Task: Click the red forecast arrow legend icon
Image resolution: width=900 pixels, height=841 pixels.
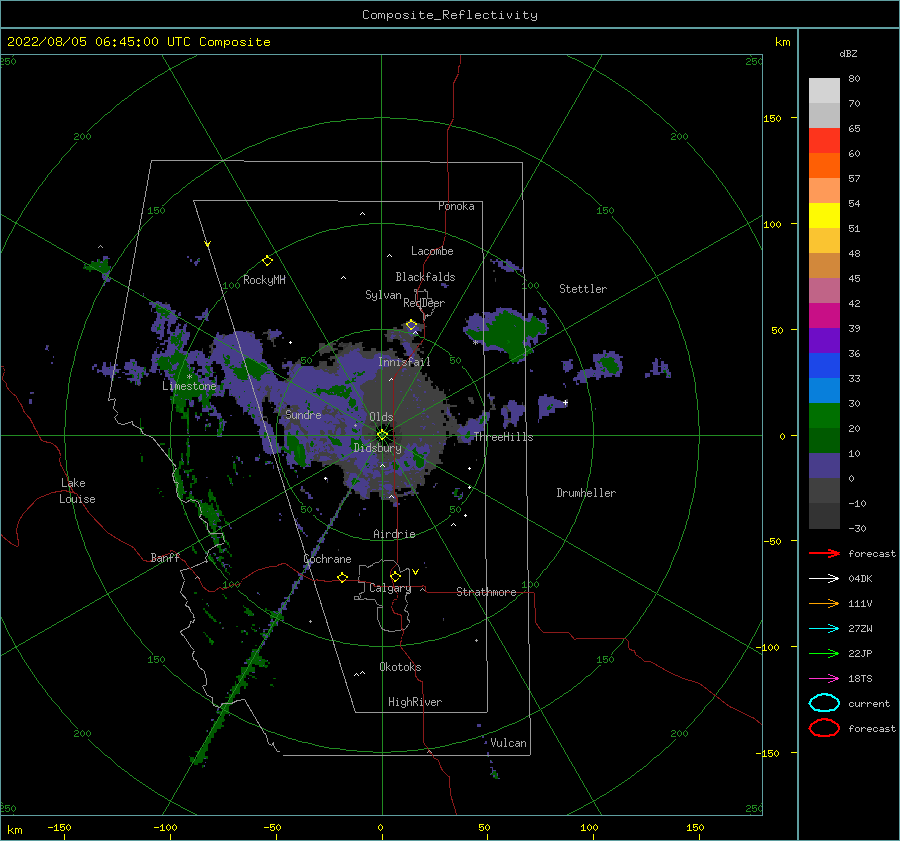Action: coord(824,553)
